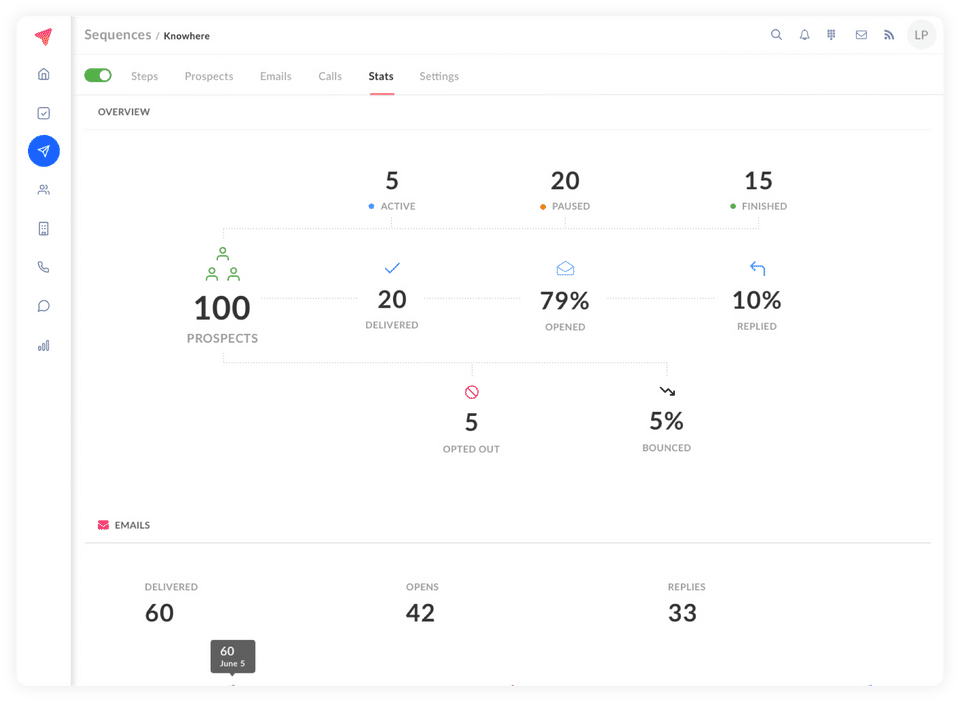Open the Reports bar chart sidebar icon

(x=43, y=346)
